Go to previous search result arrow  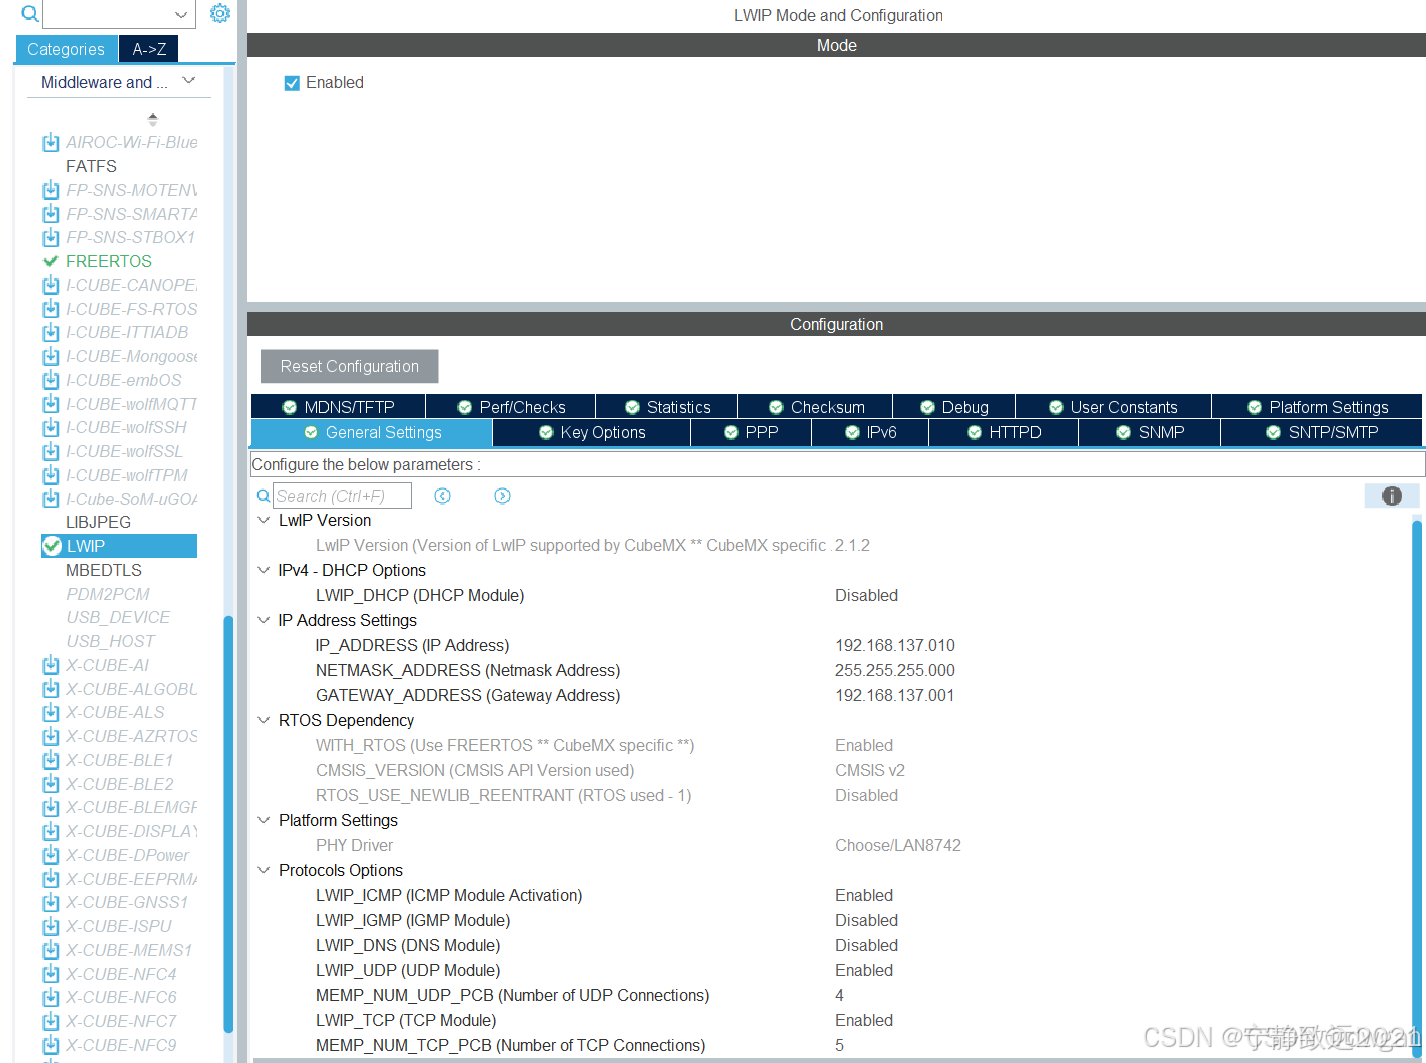coord(442,496)
